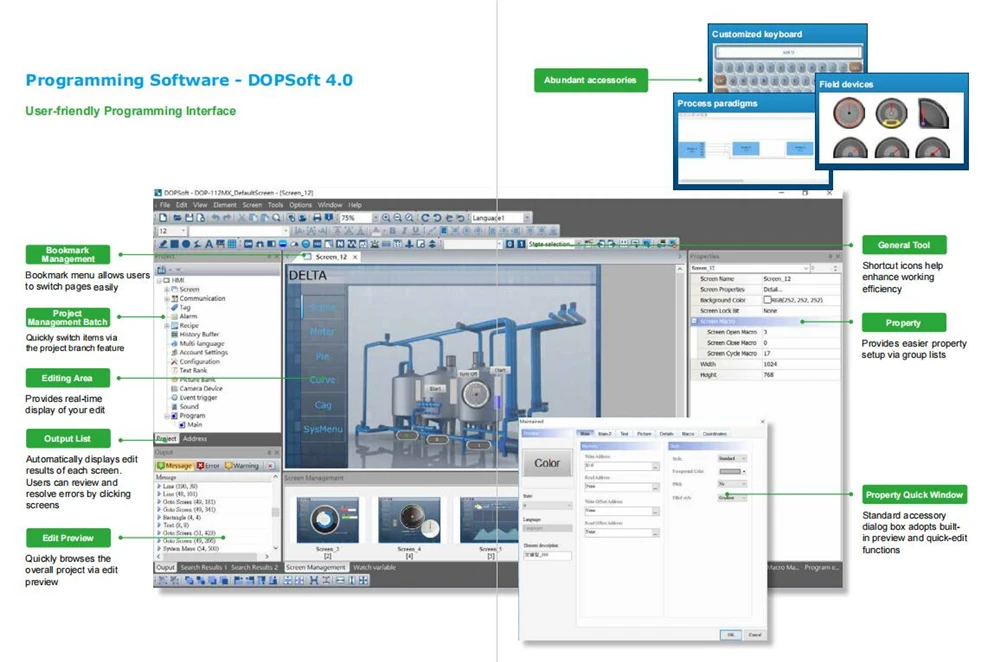Click the Find magnifier icon after paste

click(x=276, y=217)
